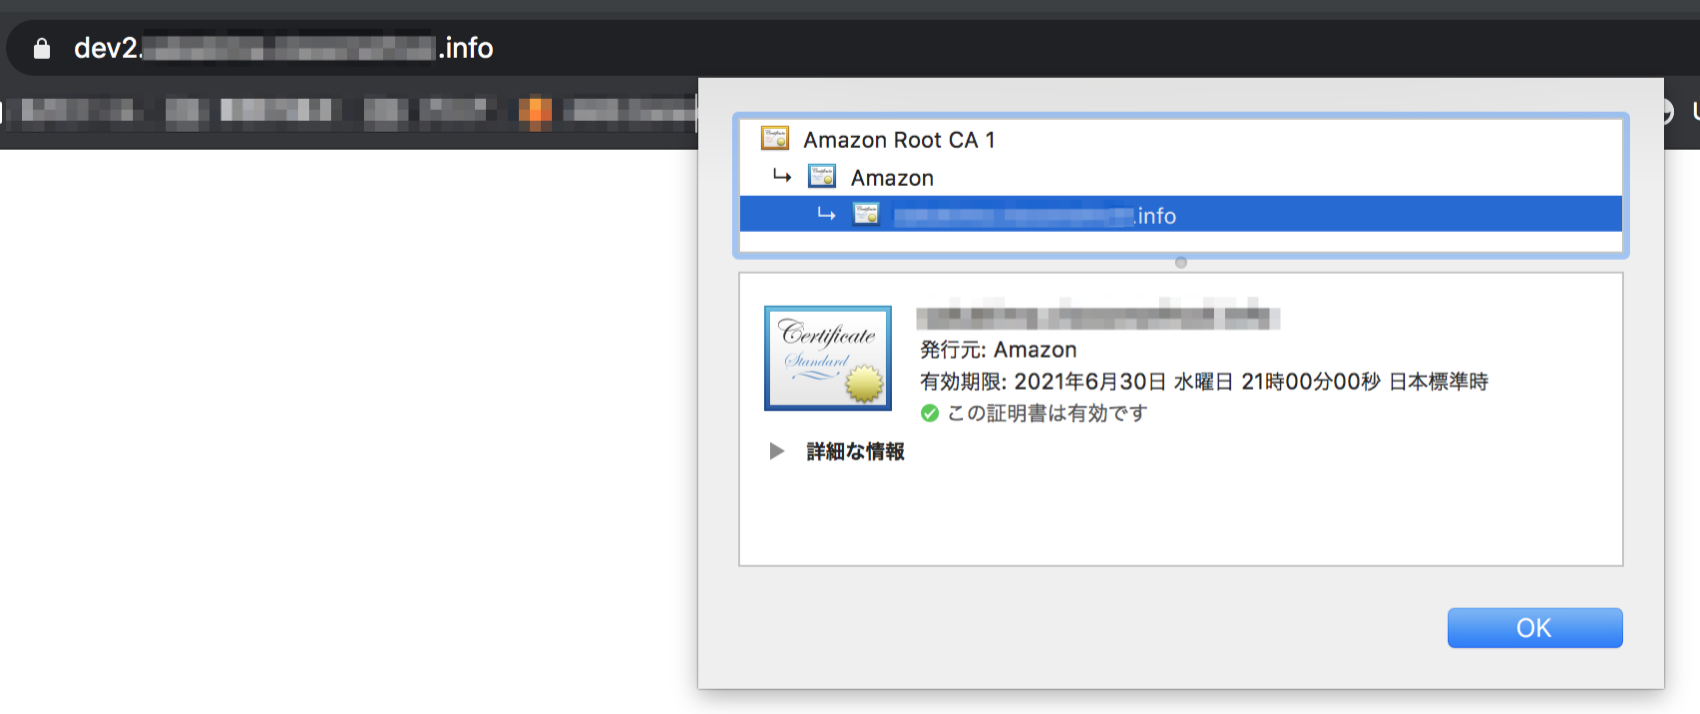Viewport: 1700px width, 714px height.
Task: Select the highlighted .info certificate row
Action: [1181, 214]
